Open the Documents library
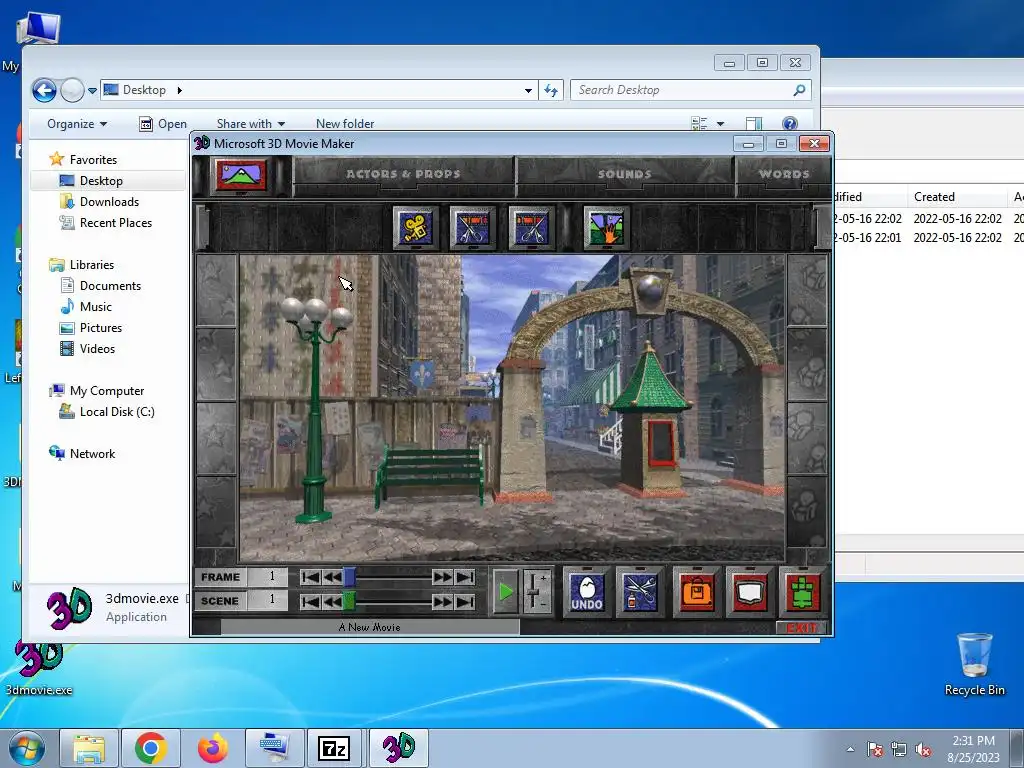The image size is (1024, 768). point(110,285)
